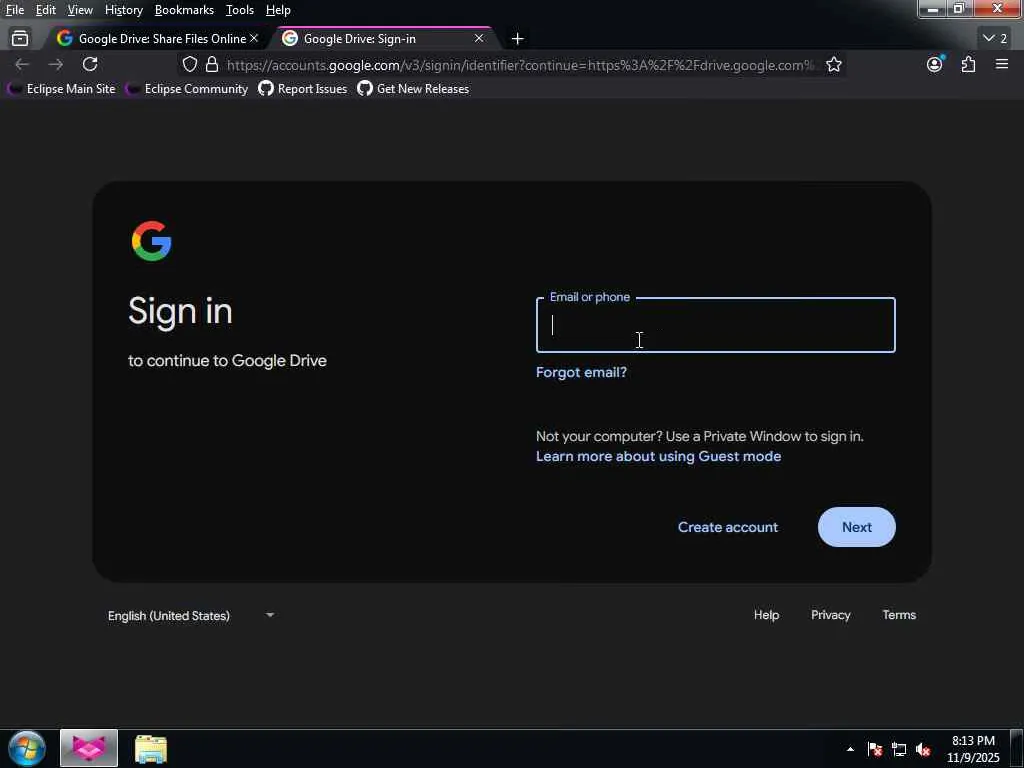This screenshot has height=768, width=1024.
Task: Click the forward navigation arrow
Action: point(56,64)
